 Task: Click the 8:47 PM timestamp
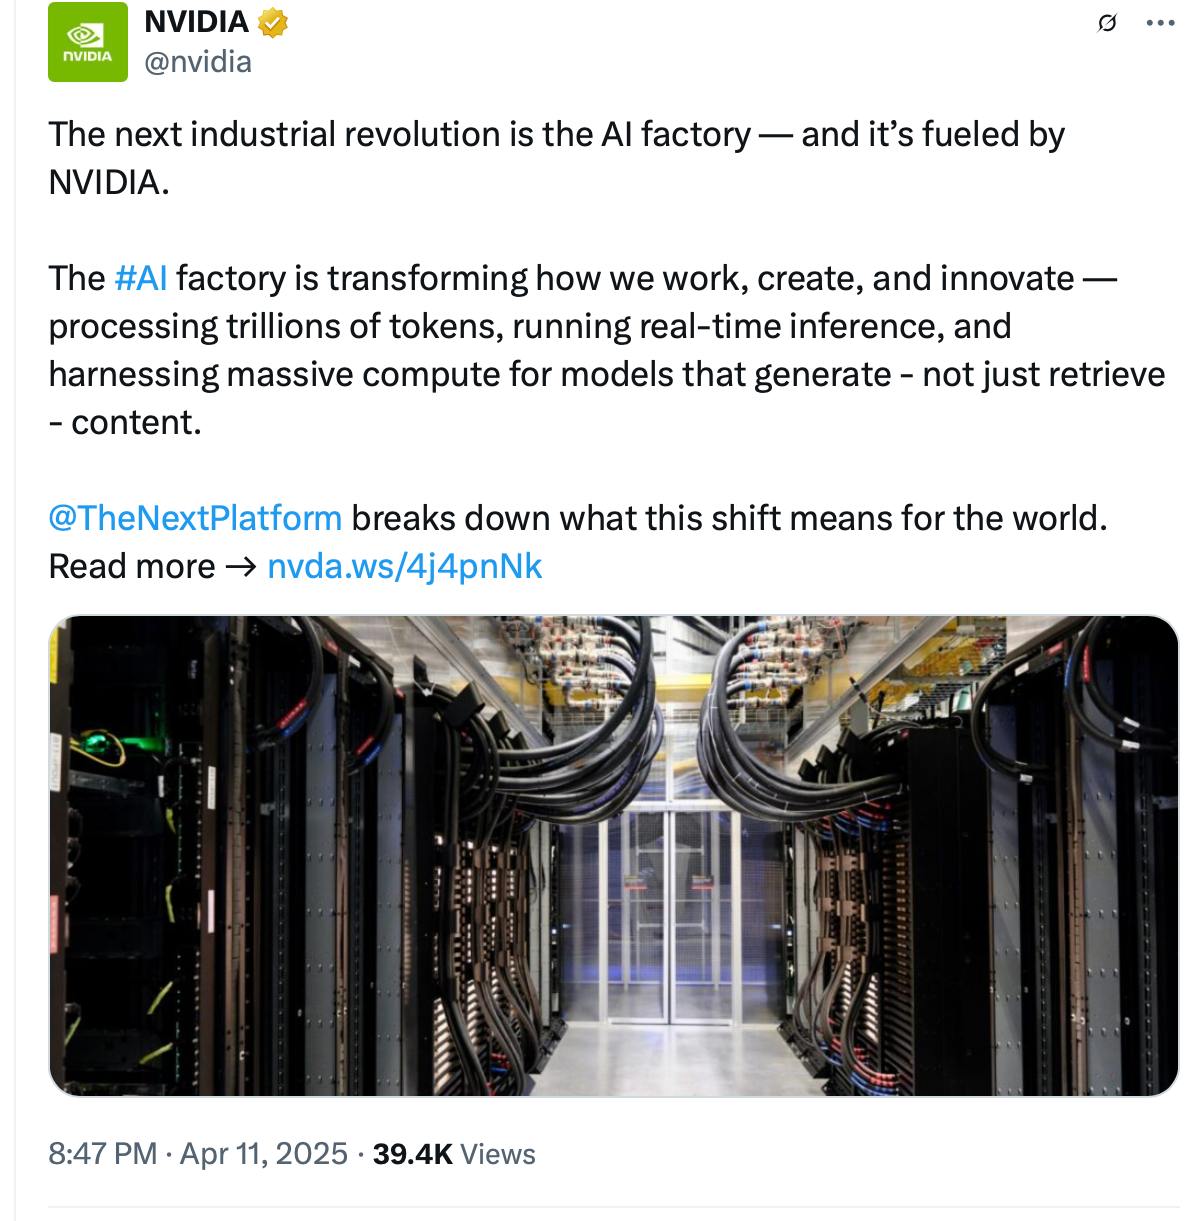pyautogui.click(x=102, y=1154)
